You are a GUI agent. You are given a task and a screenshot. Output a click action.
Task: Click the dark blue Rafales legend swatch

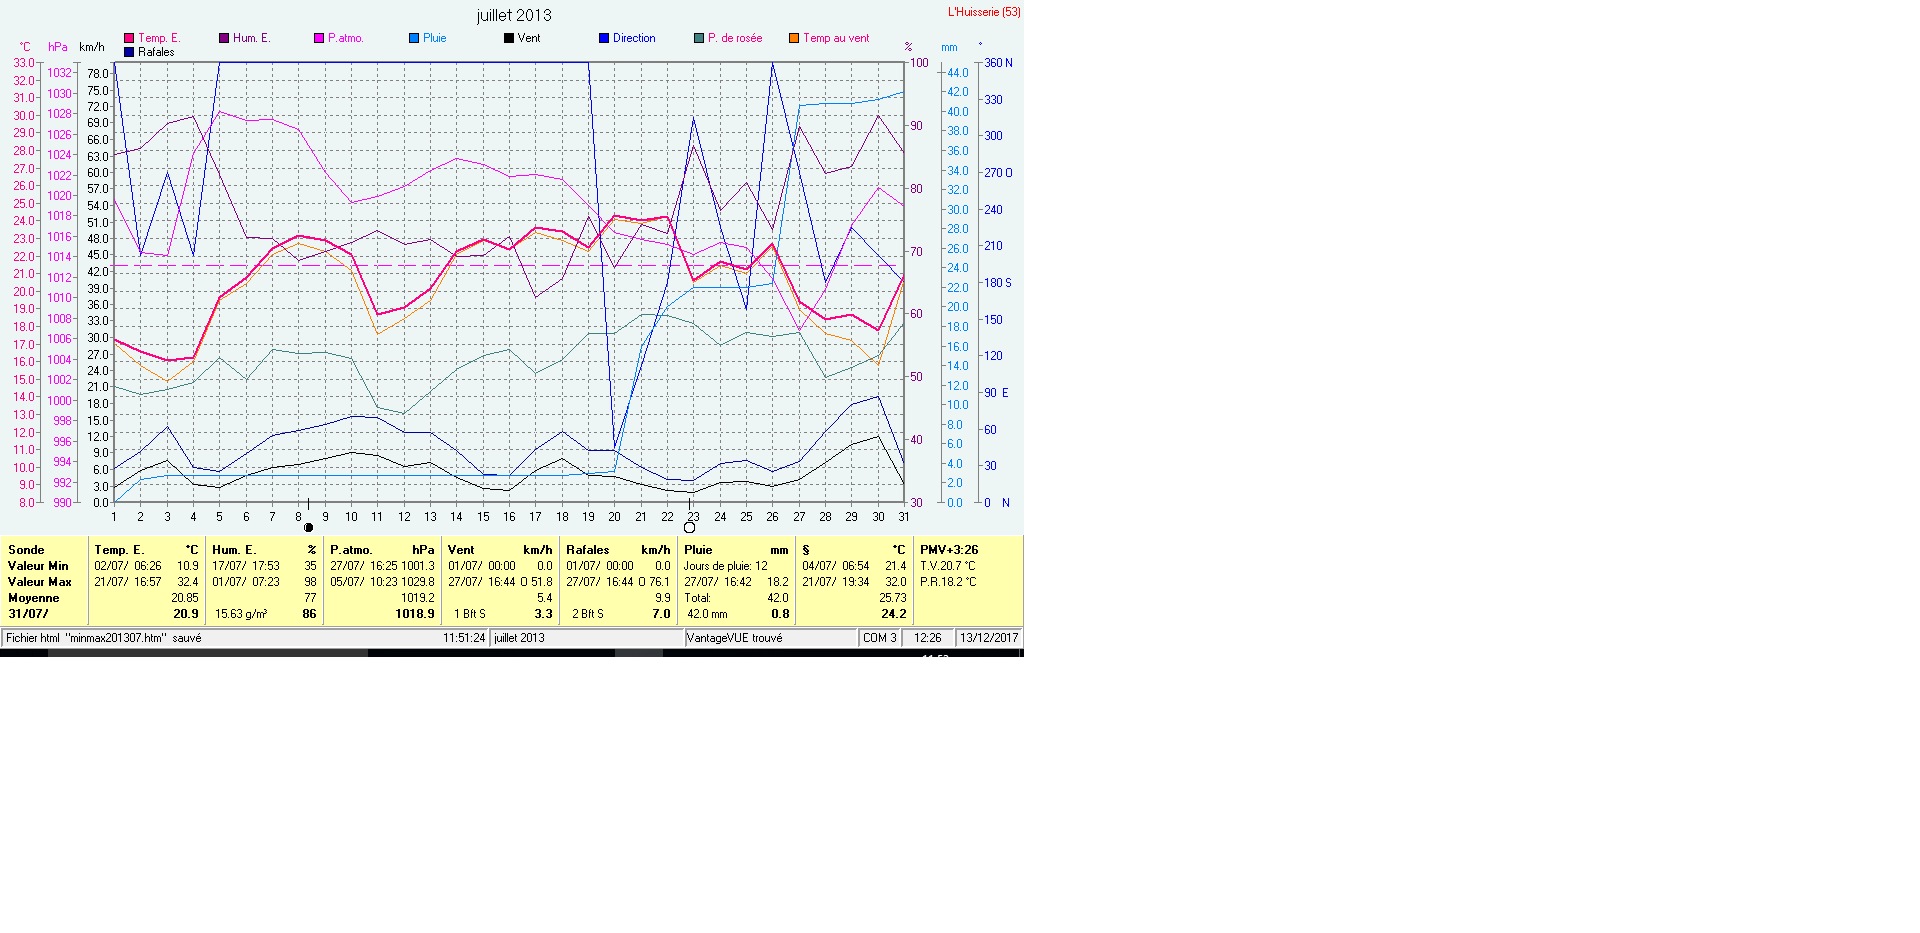[129, 52]
